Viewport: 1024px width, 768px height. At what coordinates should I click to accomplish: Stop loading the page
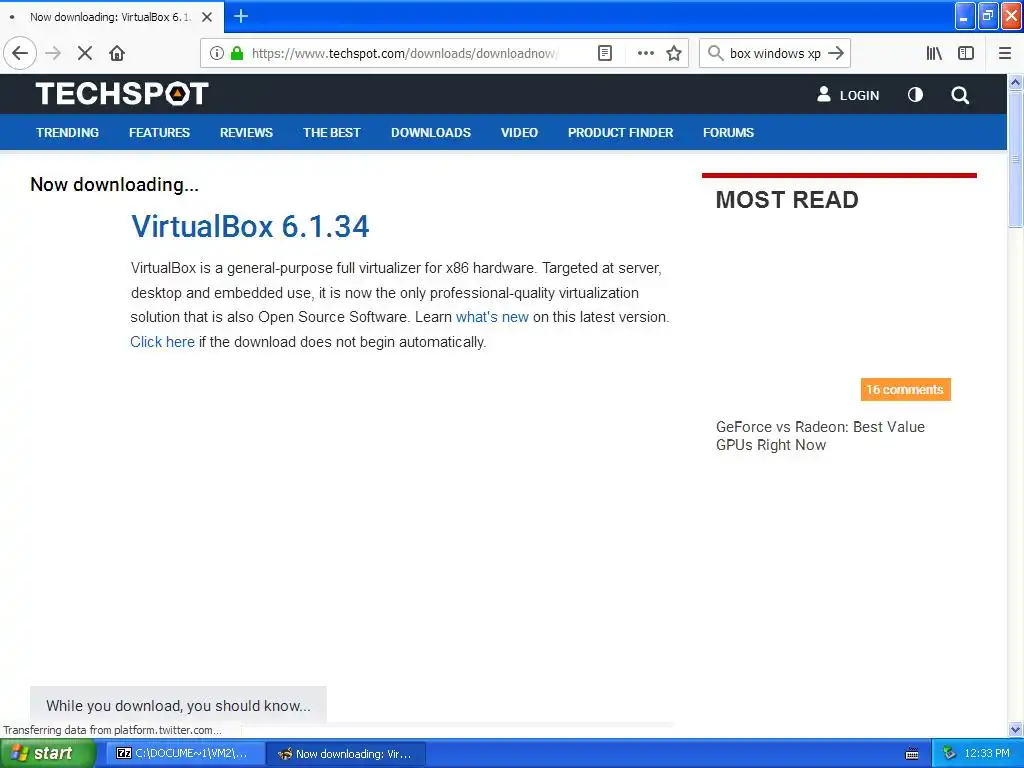coord(85,53)
